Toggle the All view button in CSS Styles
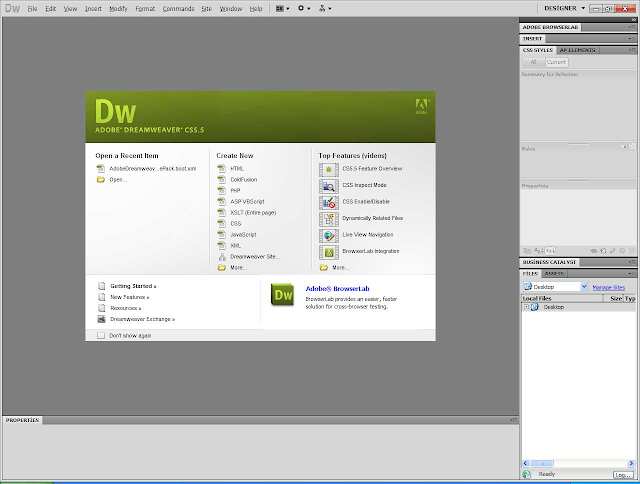The height and width of the screenshot is (484, 640). (x=533, y=62)
